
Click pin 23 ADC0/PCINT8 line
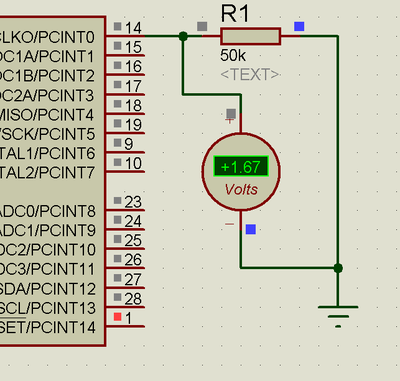125,210
